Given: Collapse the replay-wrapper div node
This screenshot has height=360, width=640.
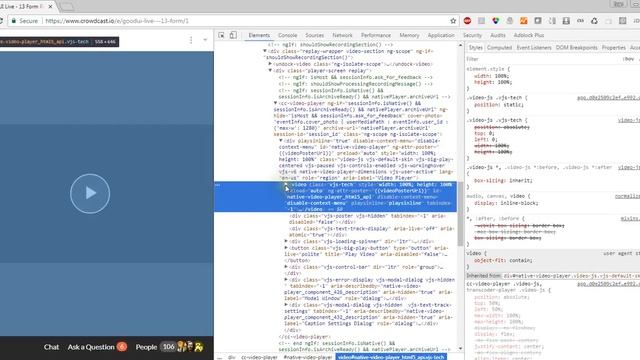Looking at the screenshot, I should (x=265, y=51).
